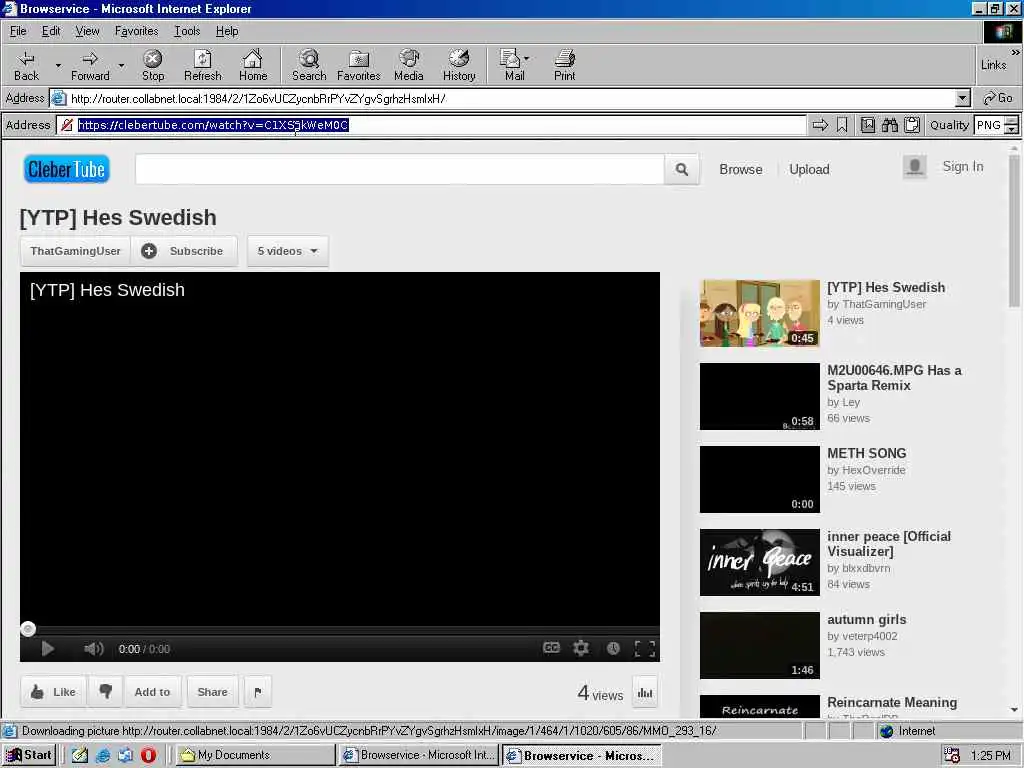Open the View menu
The height and width of the screenshot is (768, 1024).
click(x=87, y=31)
